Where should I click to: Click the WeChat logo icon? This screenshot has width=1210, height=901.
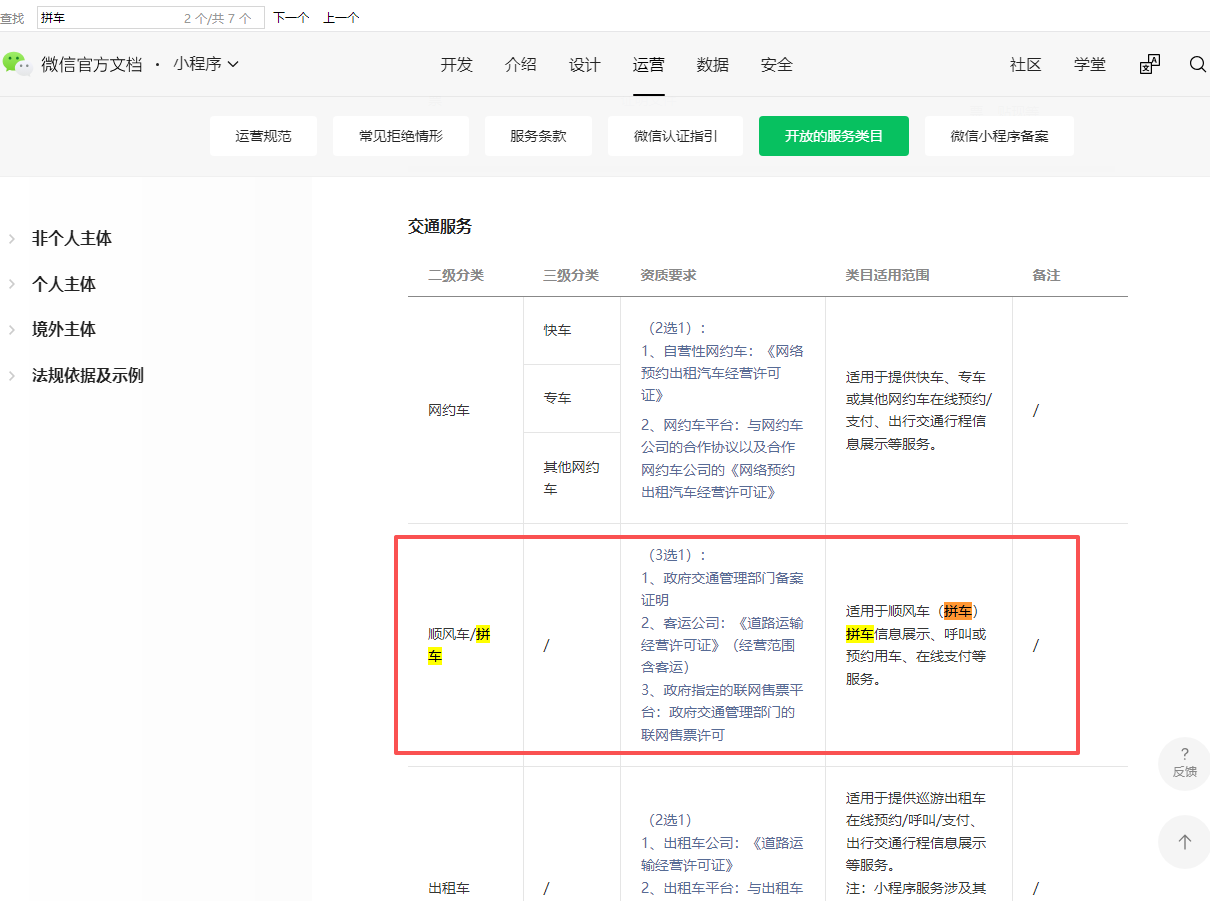coord(18,64)
